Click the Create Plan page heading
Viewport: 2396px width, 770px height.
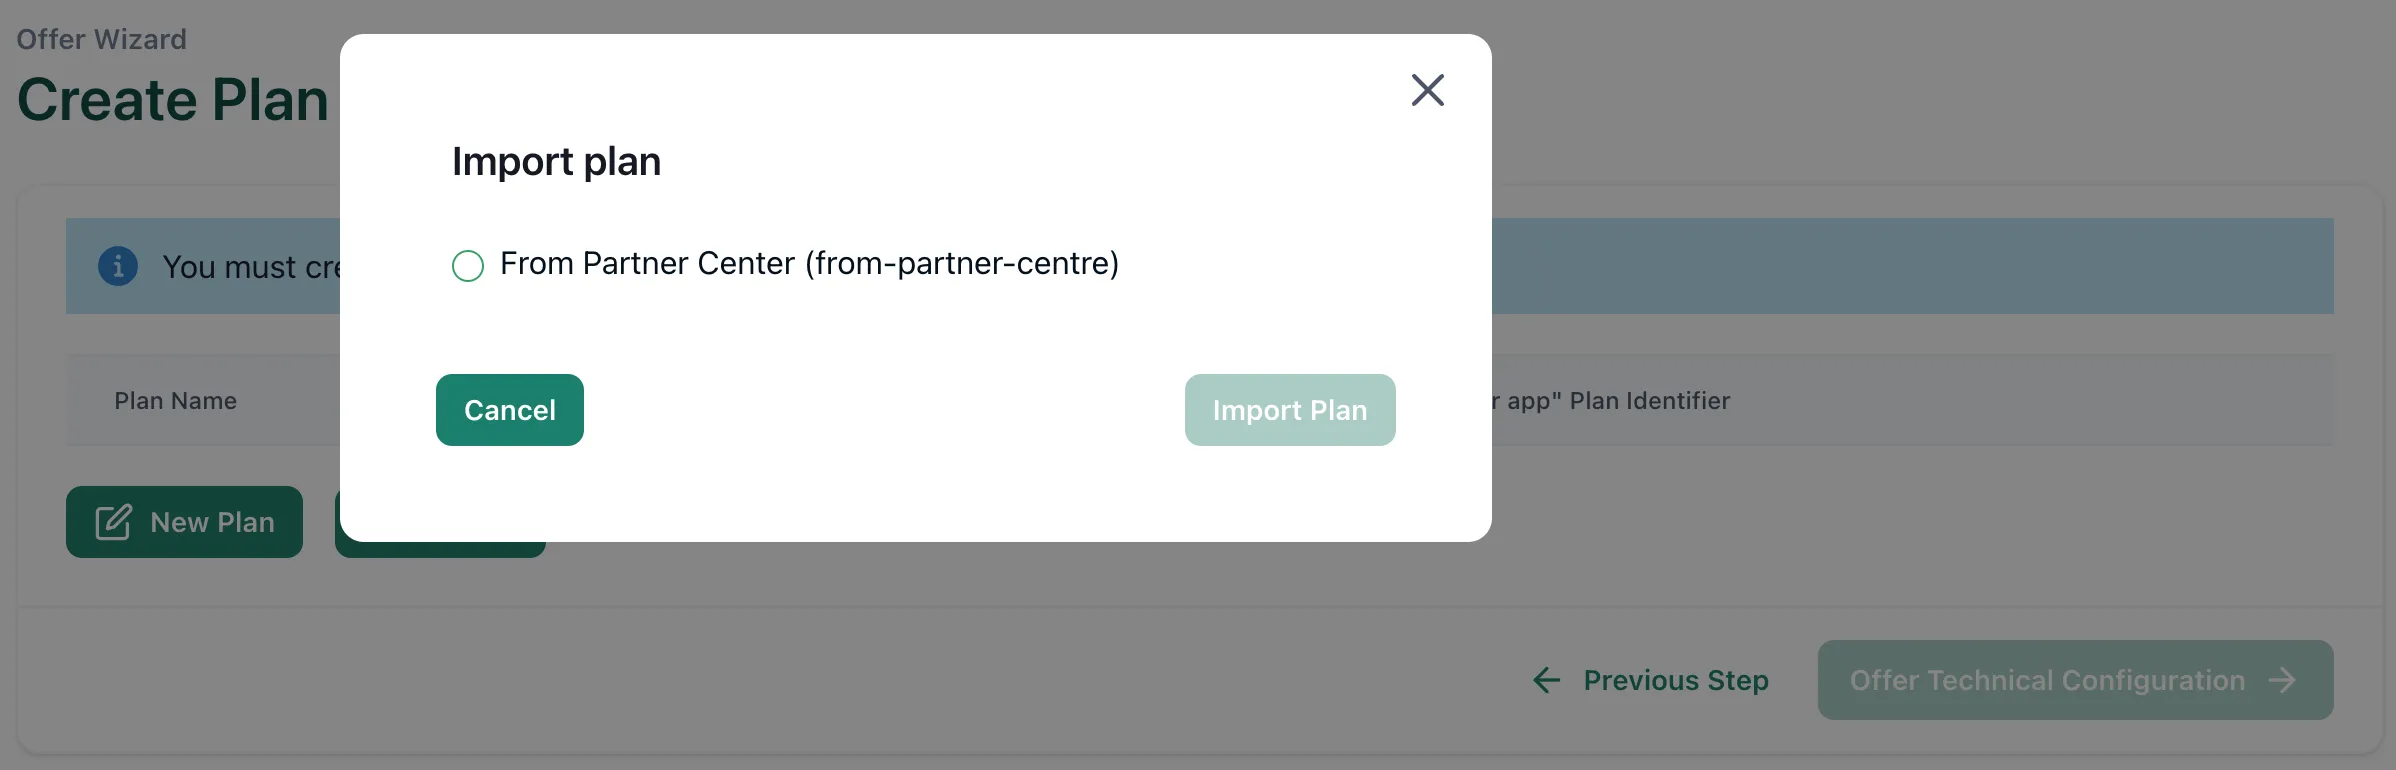coord(172,100)
